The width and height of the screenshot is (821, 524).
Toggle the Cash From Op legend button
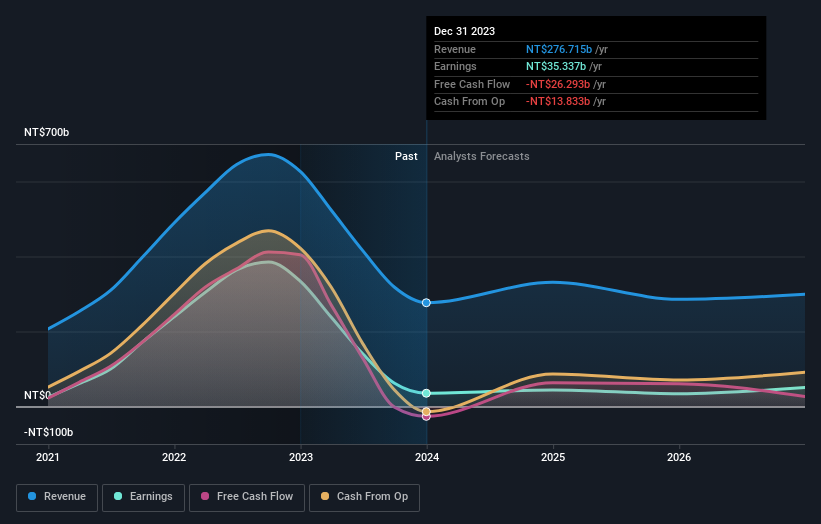(364, 497)
